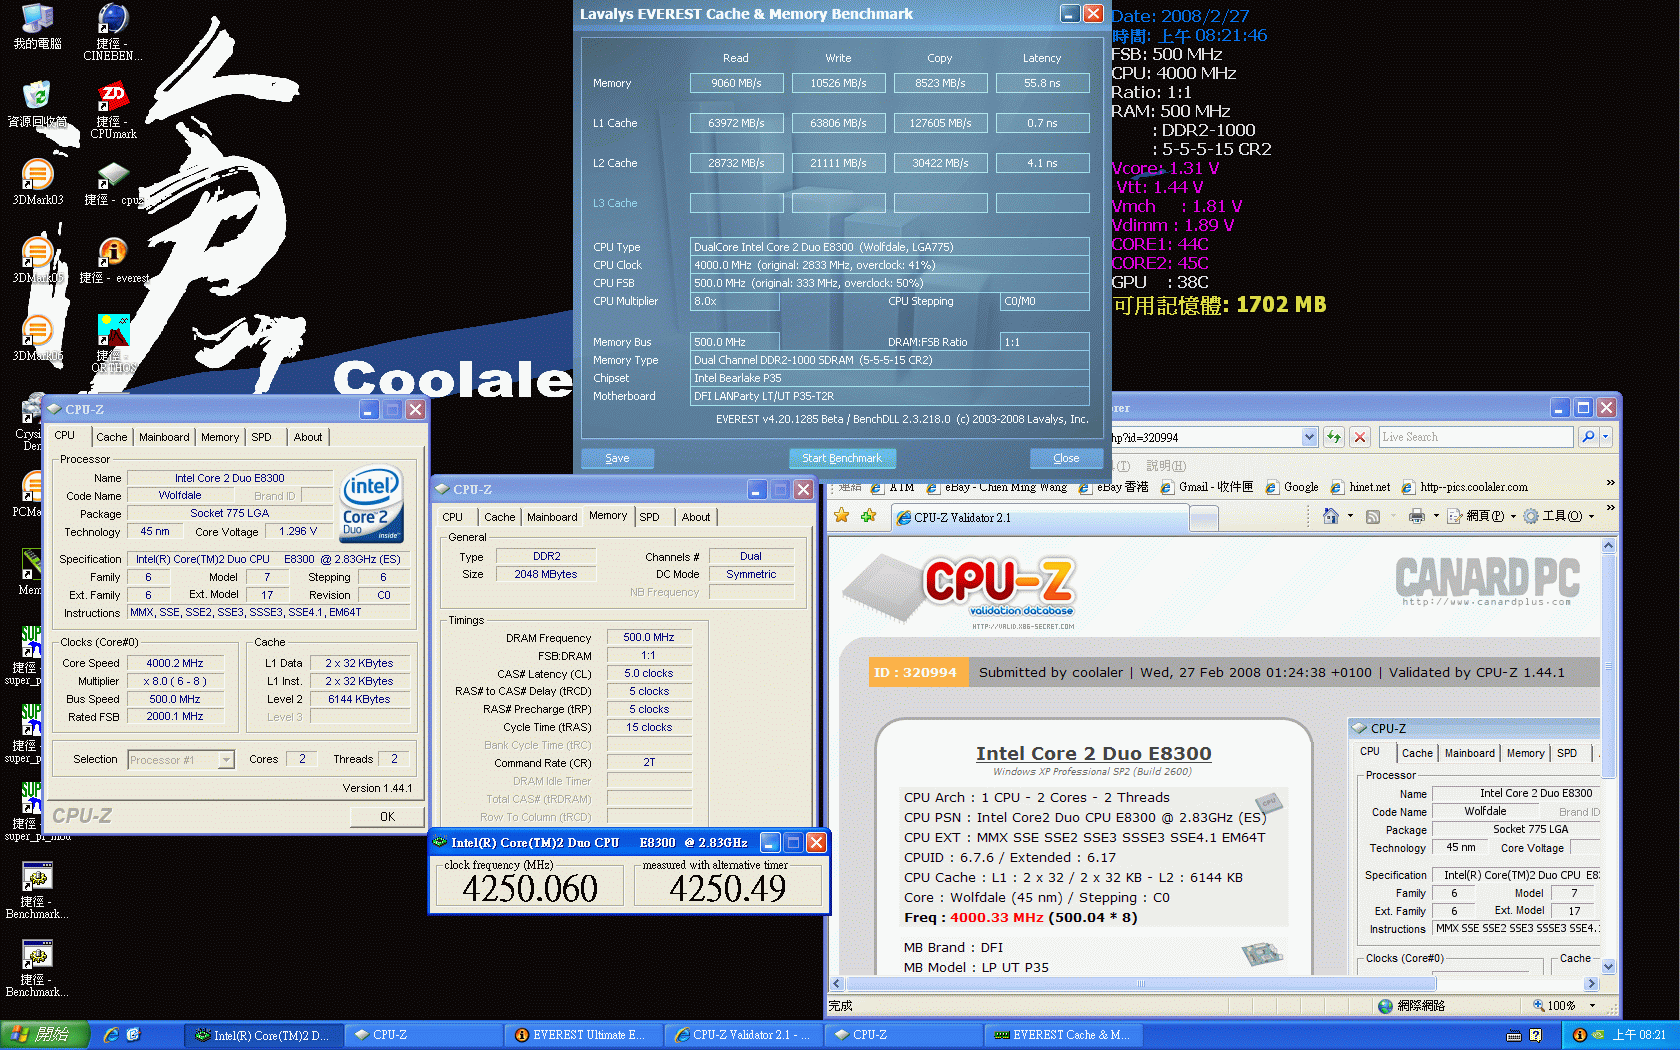Open the Benchmark shortcut above the bottom one
This screenshot has height=1050, width=1680.
click(x=37, y=890)
